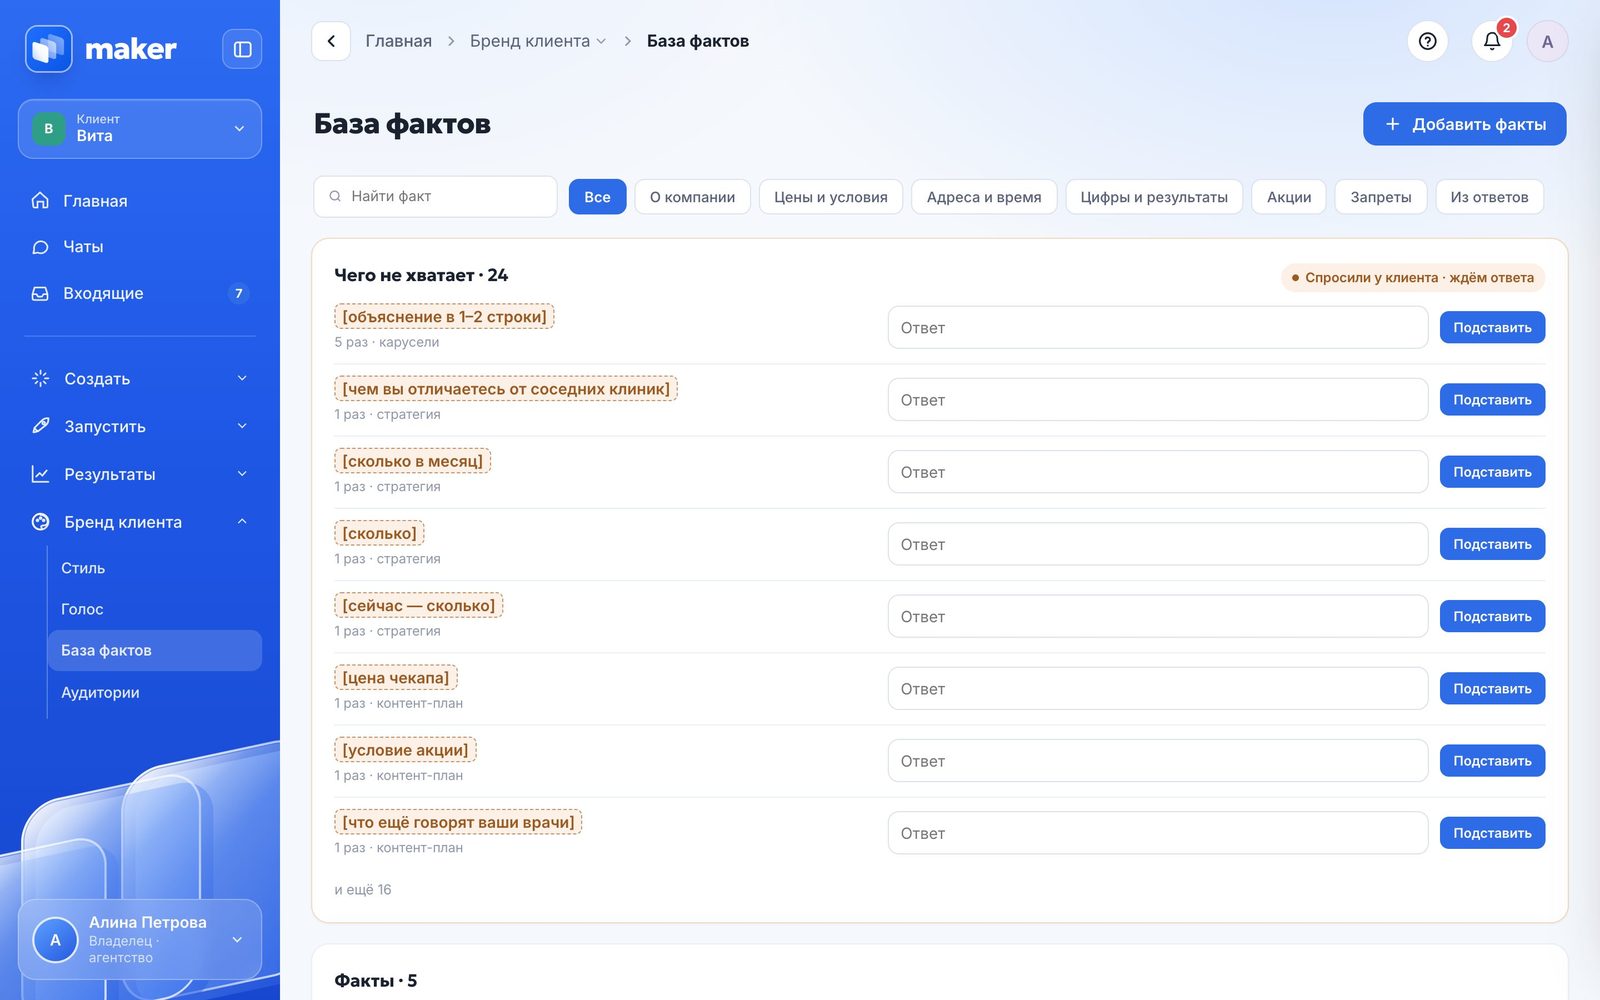Click the palette icon beside Бренд клиента

40,522
